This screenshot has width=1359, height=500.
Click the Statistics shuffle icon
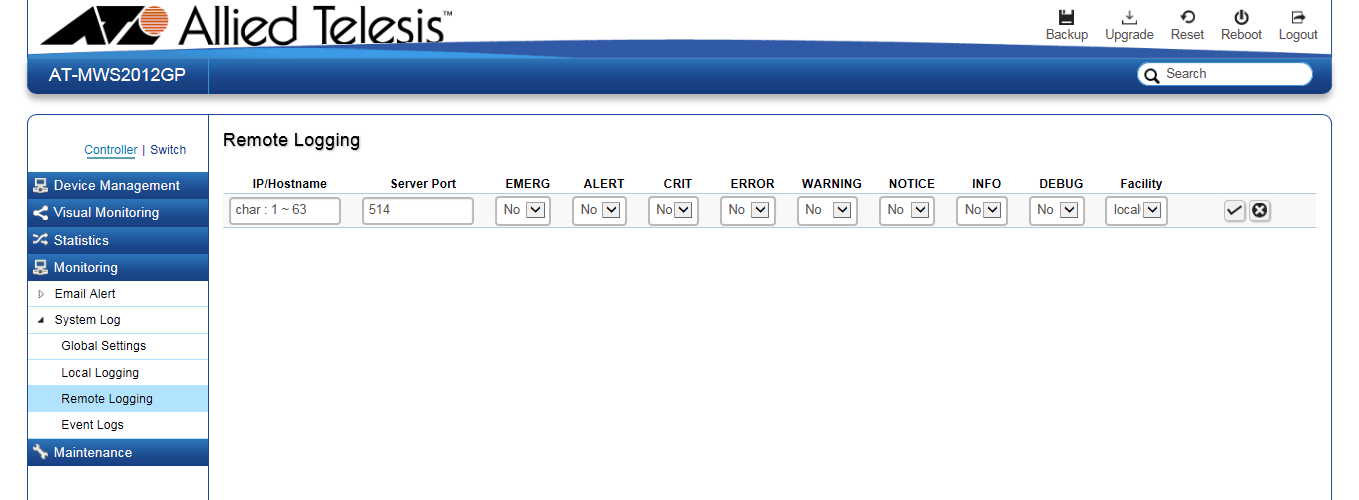(x=40, y=240)
